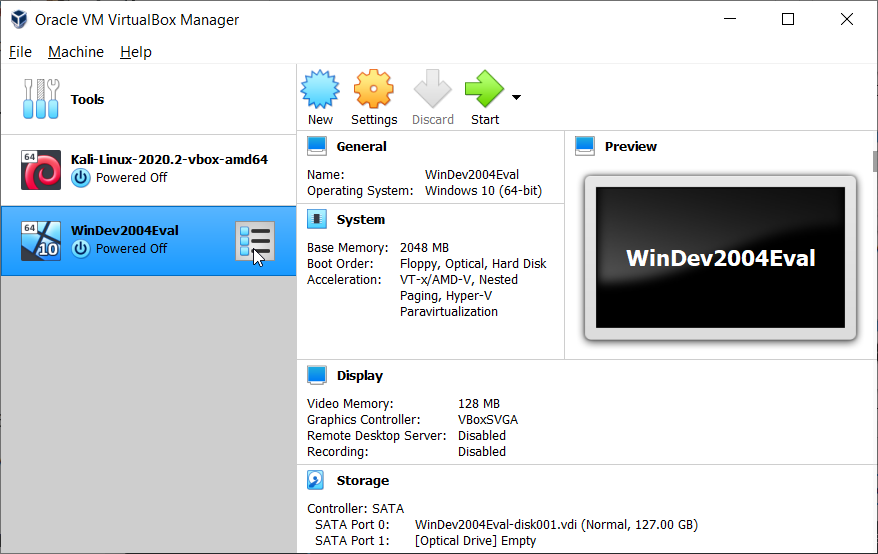
Task: Maximize the VirtualBox Manager window
Action: click(x=788, y=19)
